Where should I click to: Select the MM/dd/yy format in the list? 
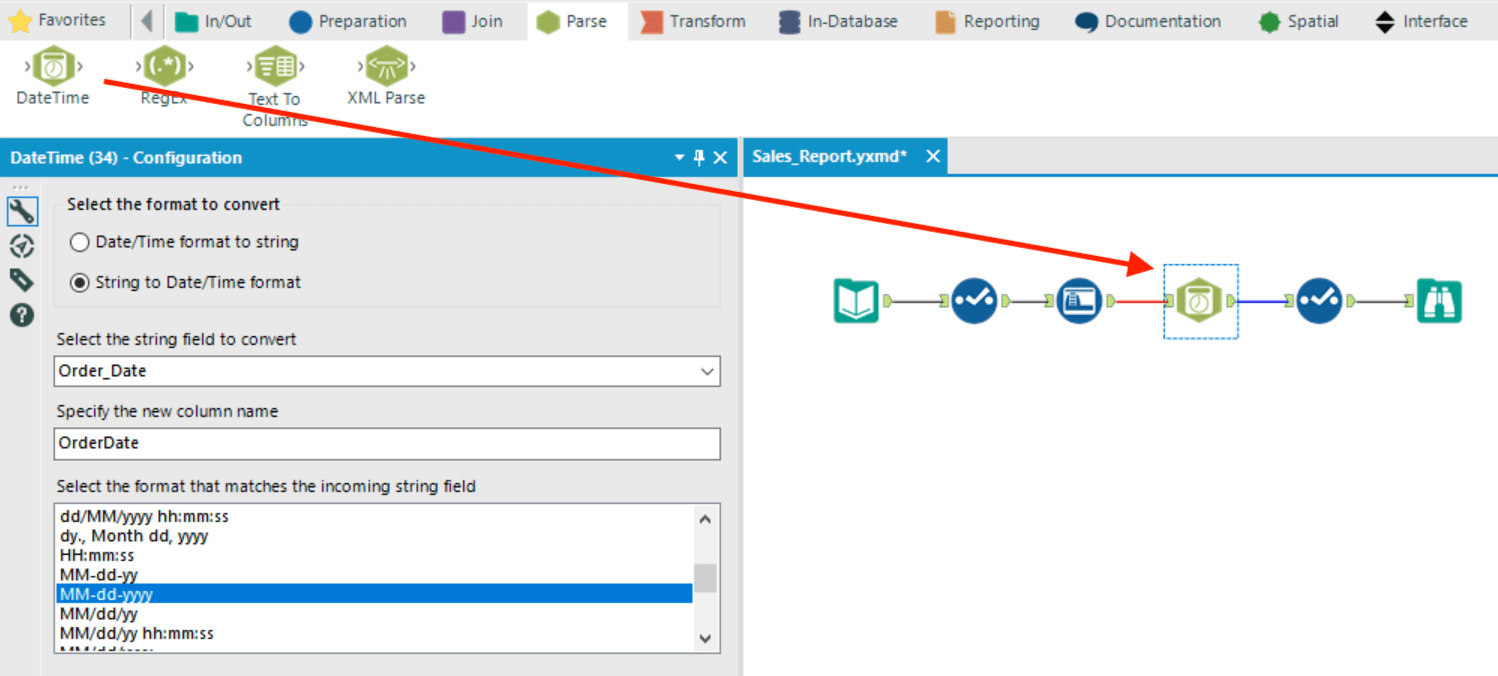click(x=98, y=613)
